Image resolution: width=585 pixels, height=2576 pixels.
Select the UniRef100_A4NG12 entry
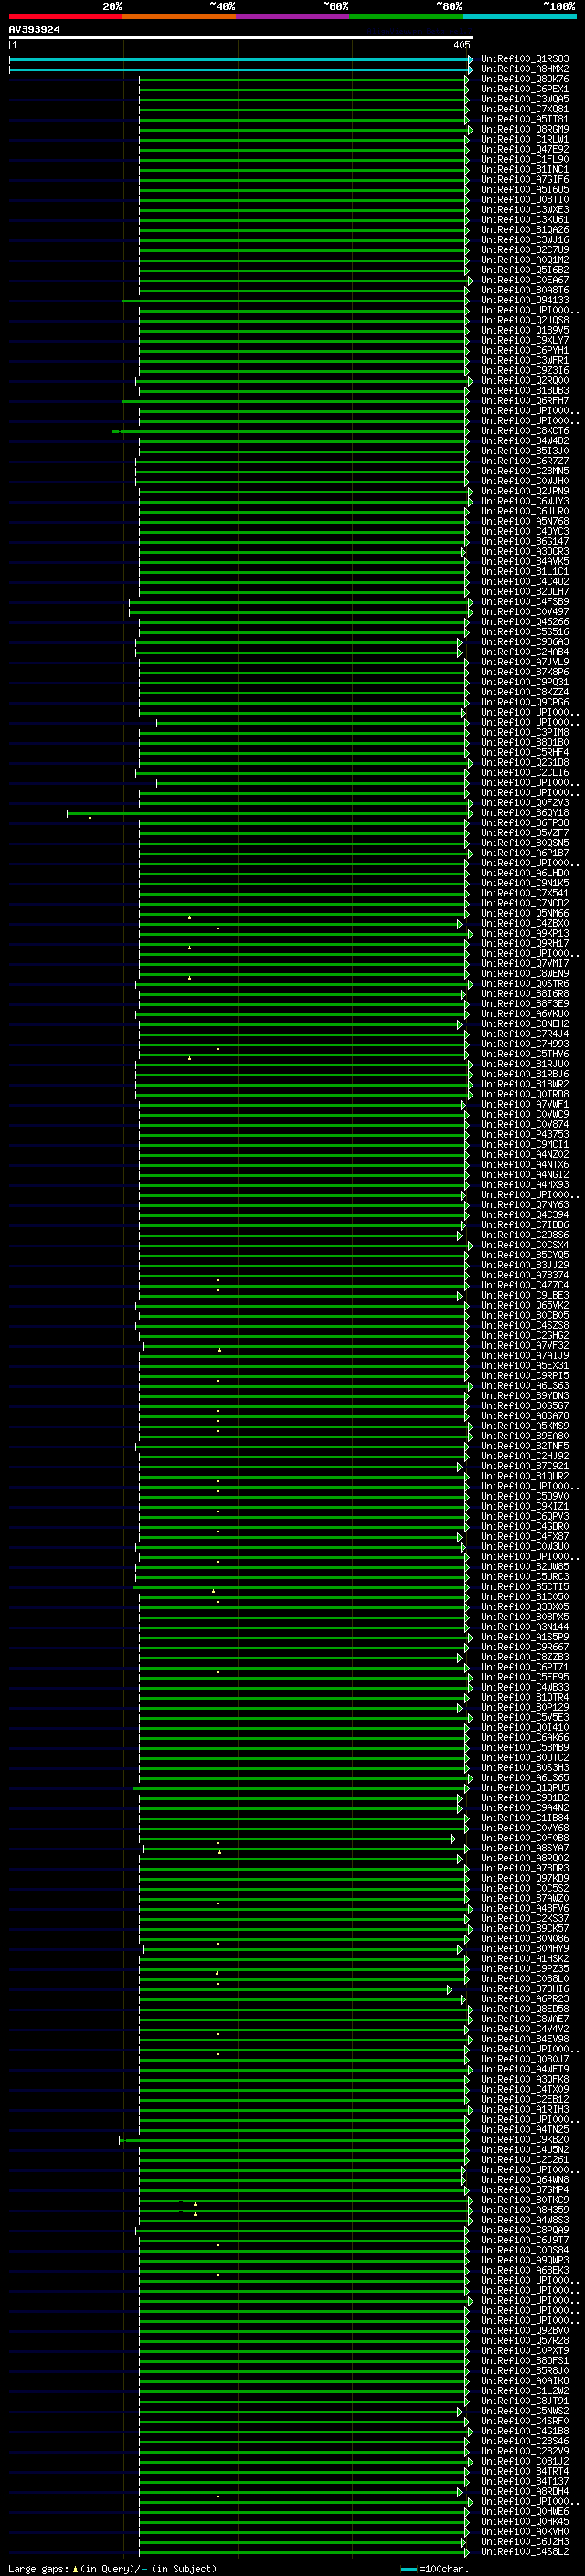click(x=525, y=1175)
